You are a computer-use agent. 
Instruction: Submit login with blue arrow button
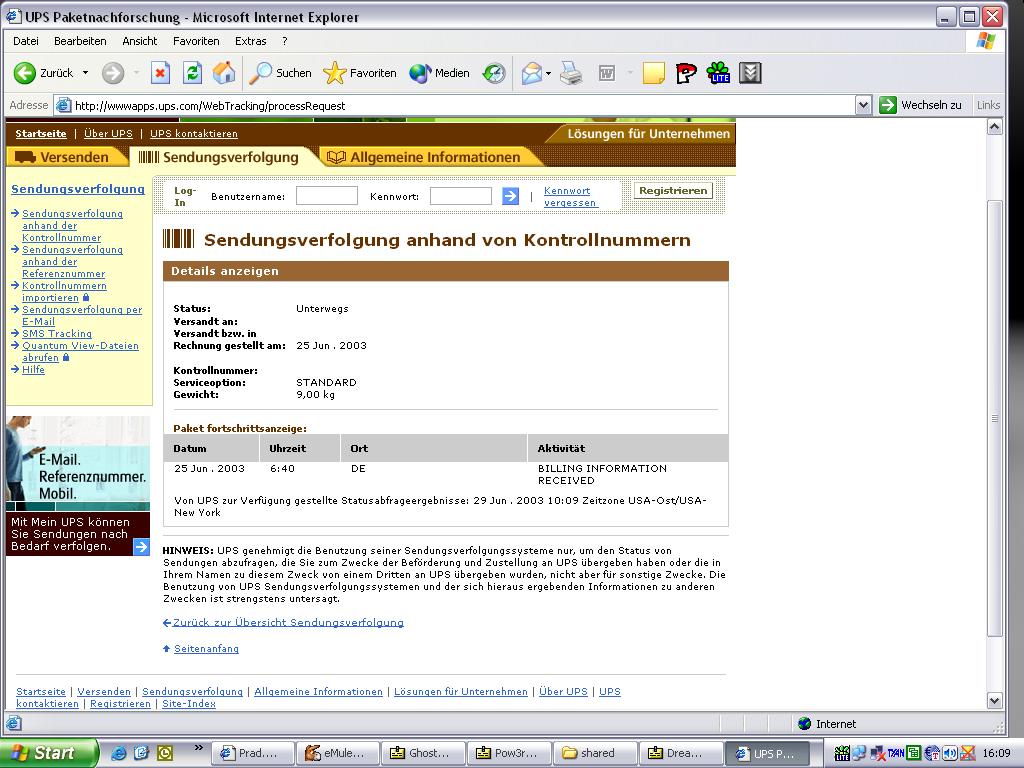tap(510, 196)
